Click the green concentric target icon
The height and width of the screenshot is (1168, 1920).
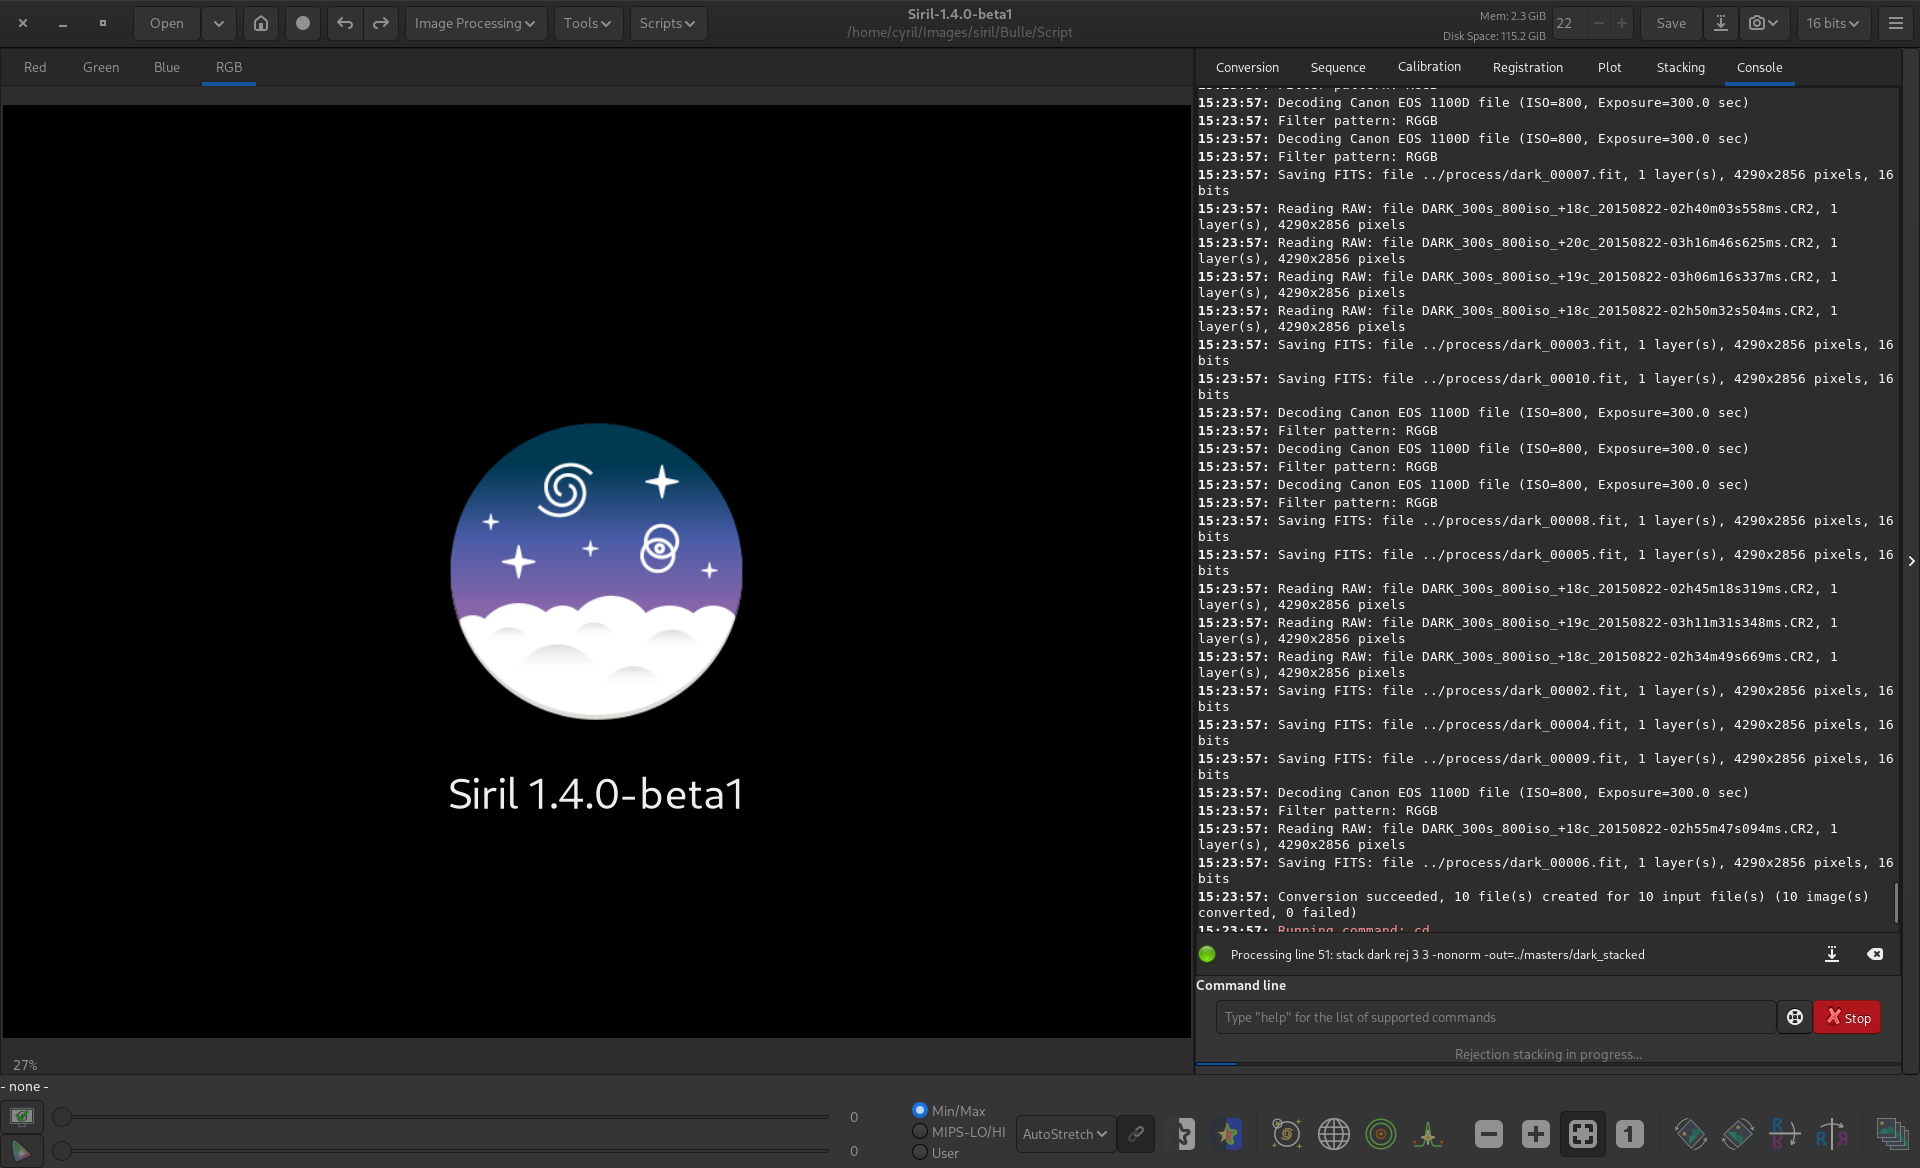click(x=1381, y=1133)
